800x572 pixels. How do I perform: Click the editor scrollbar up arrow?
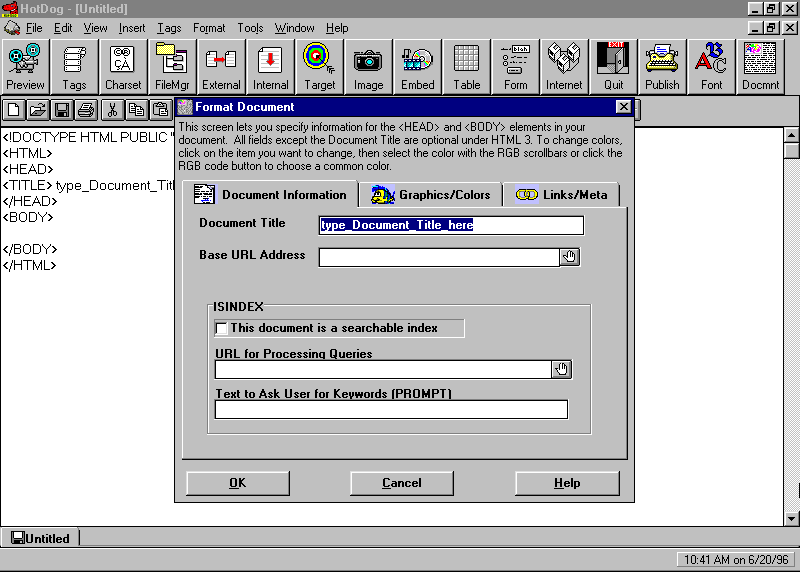[x=791, y=136]
